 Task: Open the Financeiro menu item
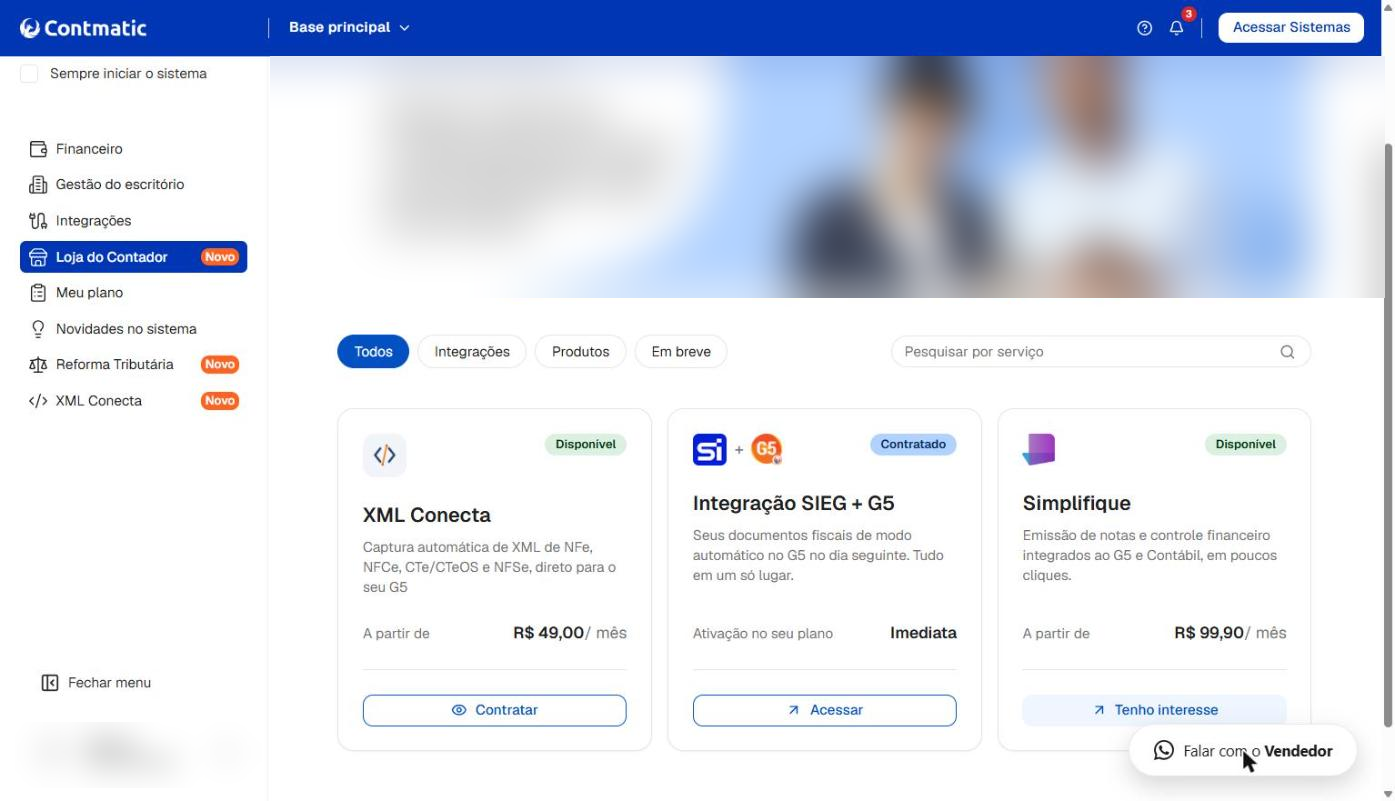coord(133,149)
